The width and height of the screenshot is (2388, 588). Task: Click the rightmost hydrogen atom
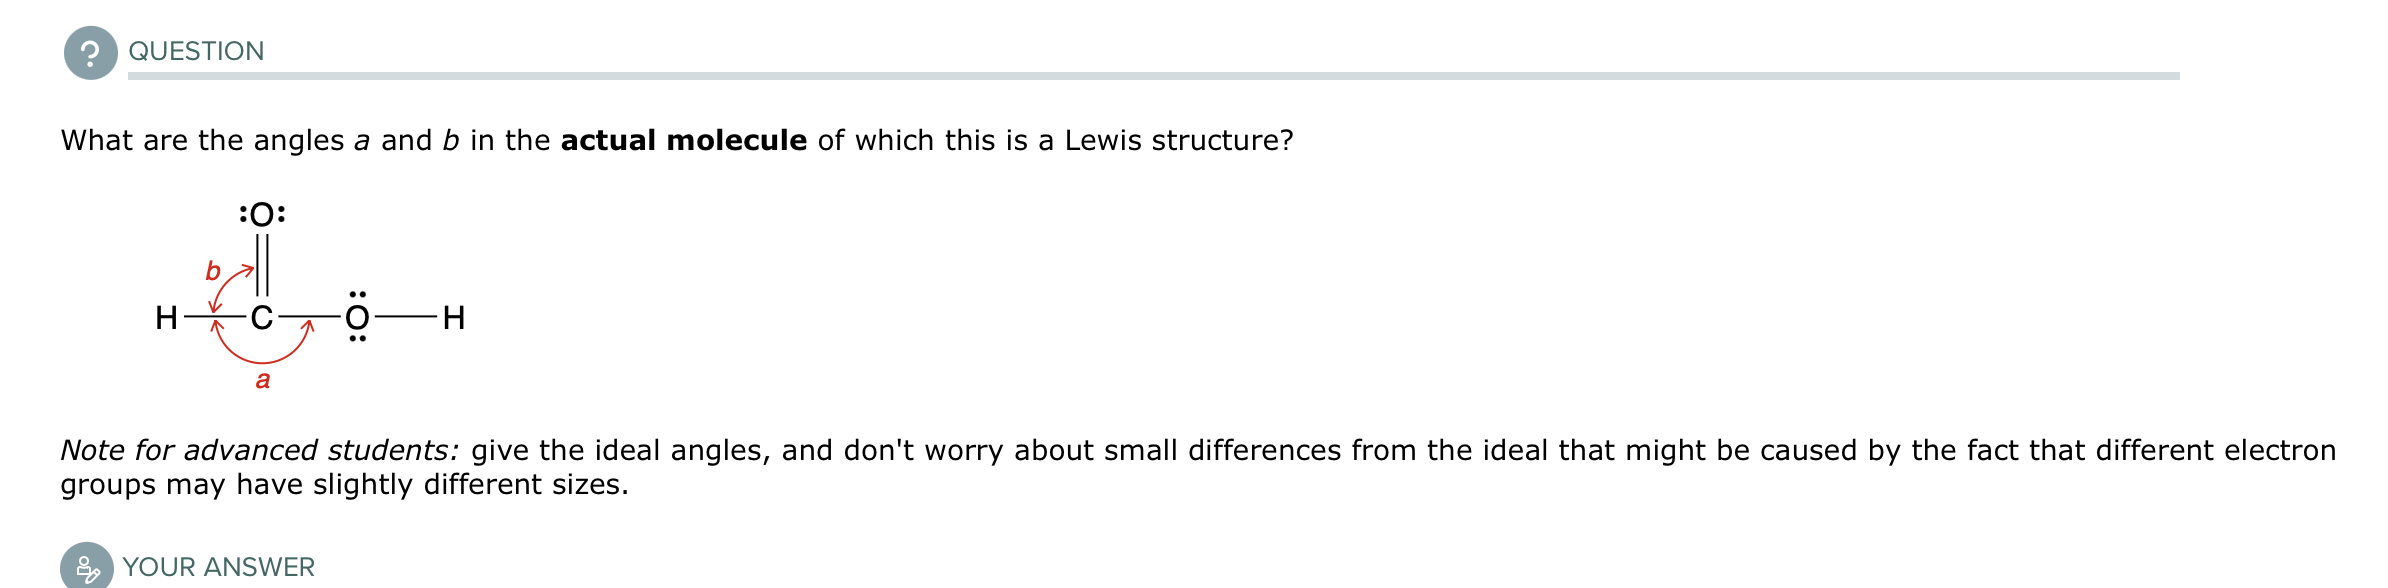[x=453, y=318]
